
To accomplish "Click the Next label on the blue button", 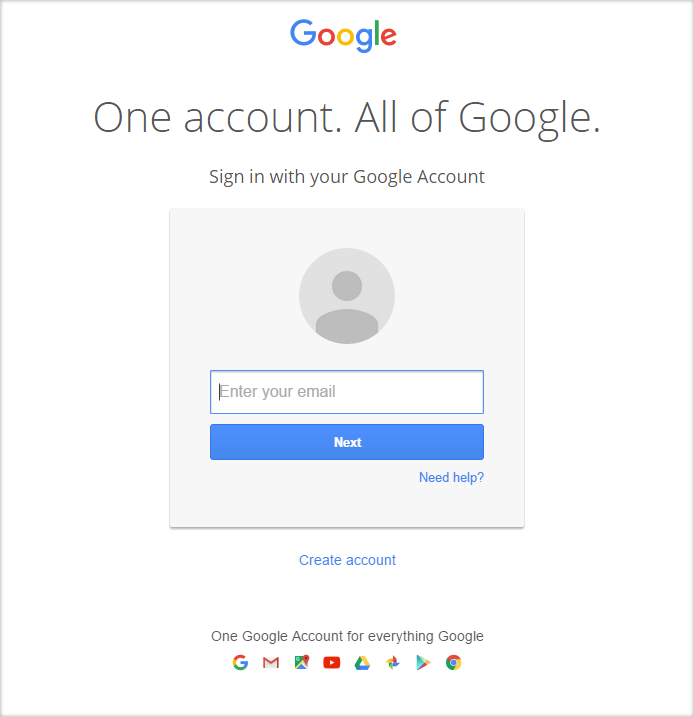I will tap(347, 442).
